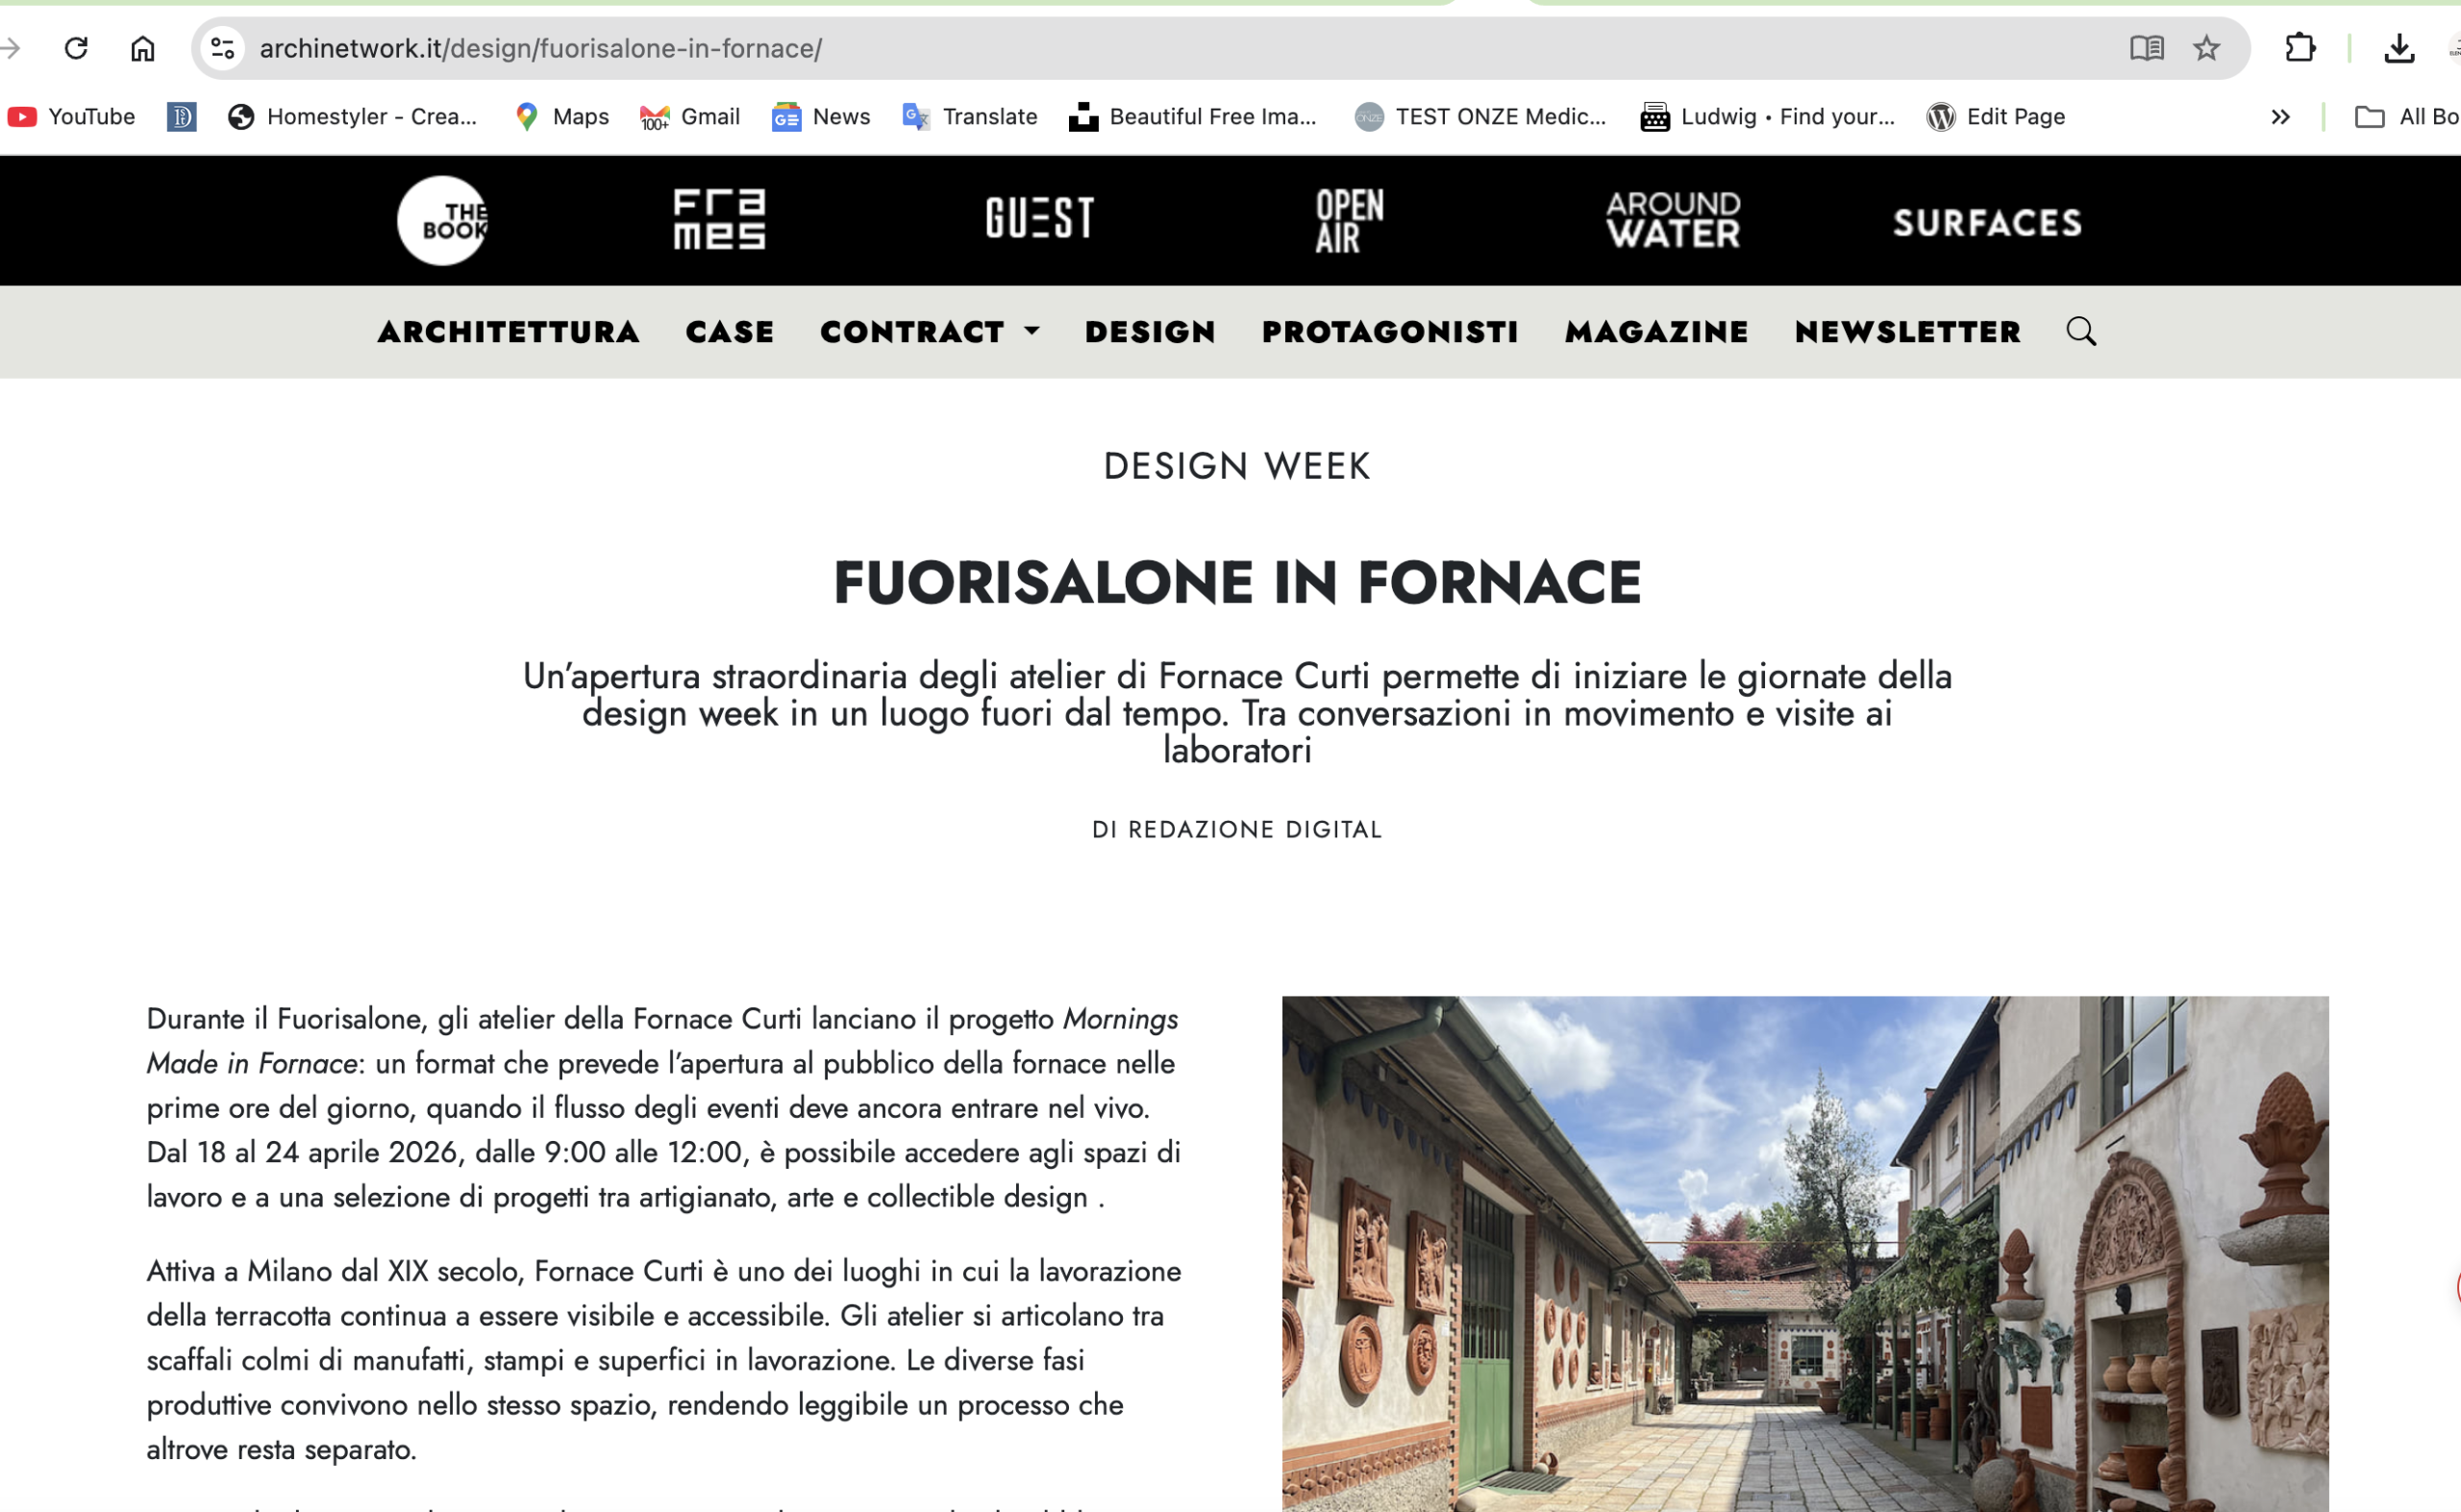
Task: Open the News bookmark
Action: tap(821, 117)
